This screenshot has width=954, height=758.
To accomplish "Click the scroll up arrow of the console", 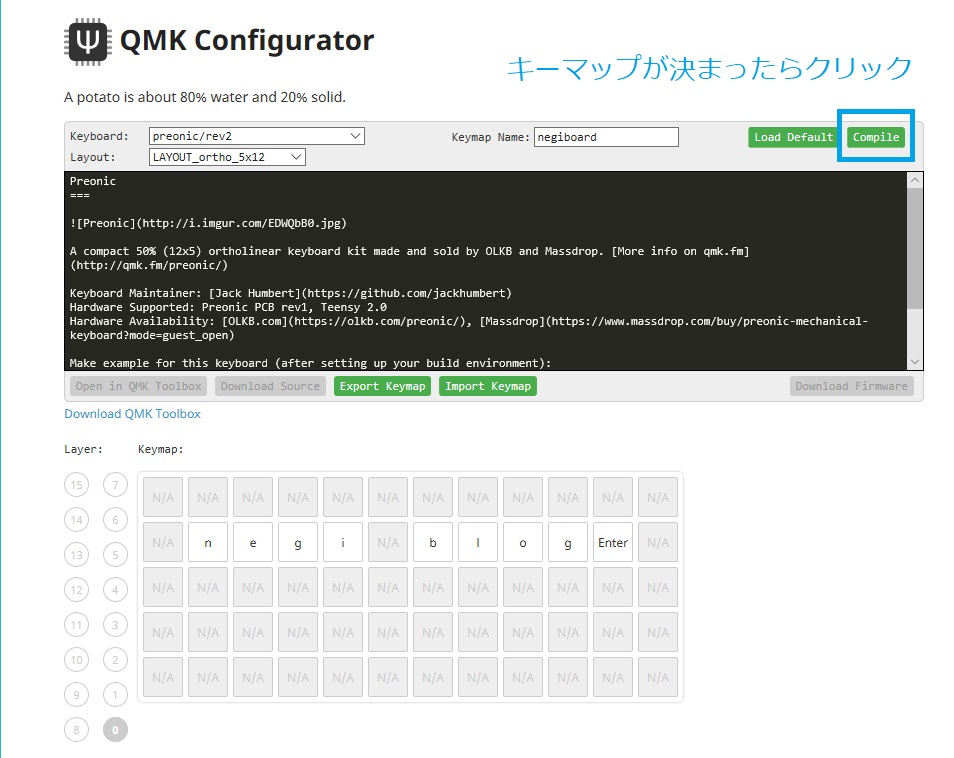I will (915, 180).
